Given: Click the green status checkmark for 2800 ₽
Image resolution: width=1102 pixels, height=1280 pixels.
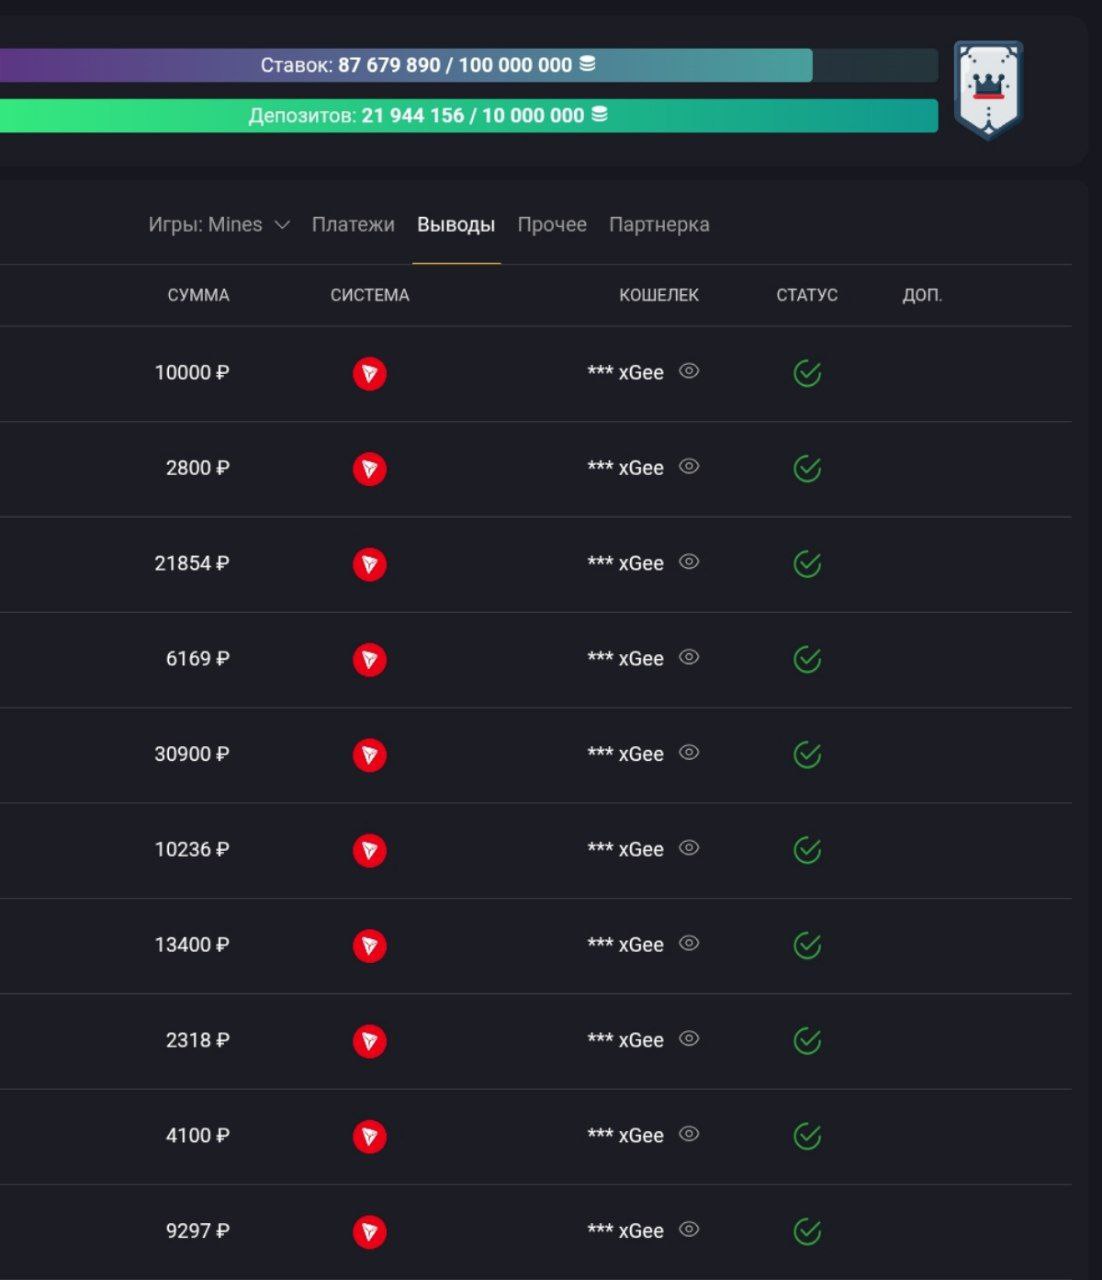Looking at the screenshot, I should [x=807, y=468].
